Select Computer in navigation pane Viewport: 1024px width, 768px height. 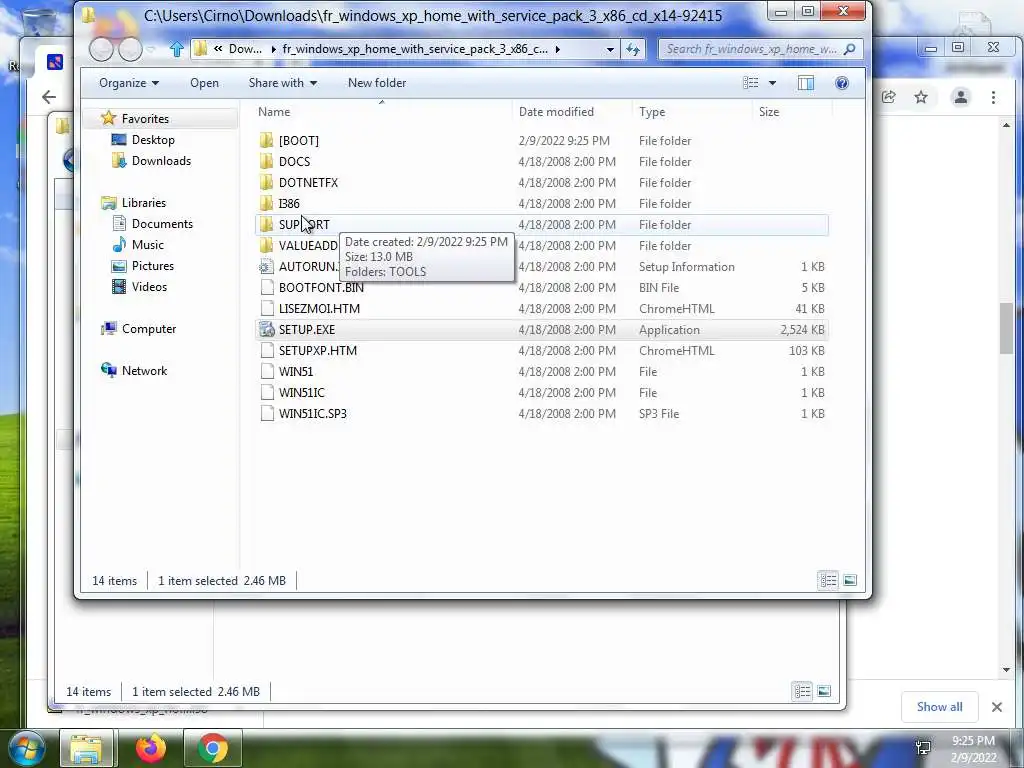(149, 328)
